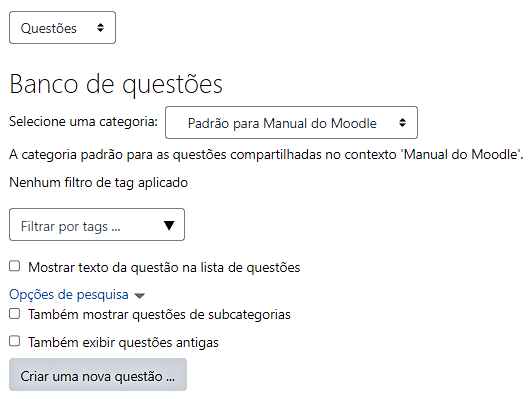This screenshot has height=399, width=528.
Task: Click the up-down arrow icon in Questões selector
Action: tap(100, 28)
